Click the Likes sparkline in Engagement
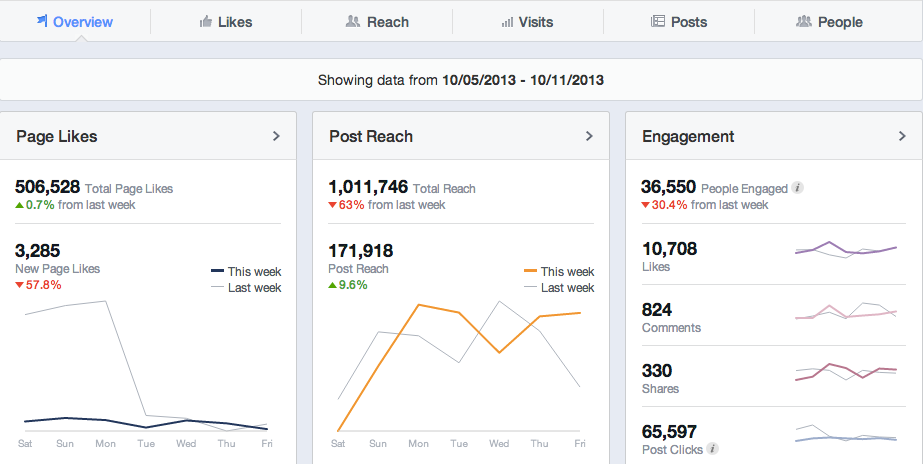Screen dimensions: 923x464 846,250
